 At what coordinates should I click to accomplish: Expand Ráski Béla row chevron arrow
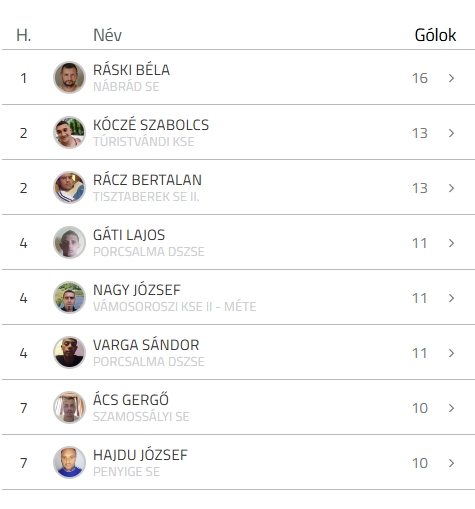[451, 78]
